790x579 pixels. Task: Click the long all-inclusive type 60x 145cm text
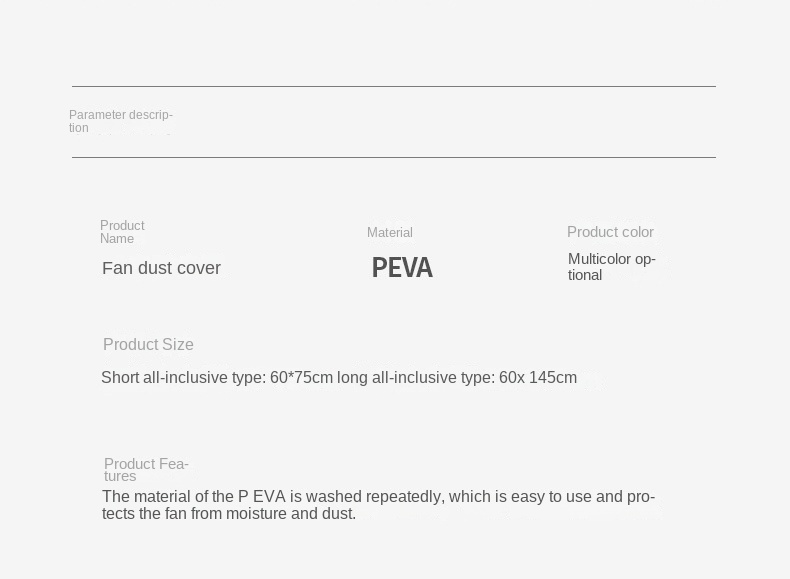pyautogui.click(x=457, y=377)
